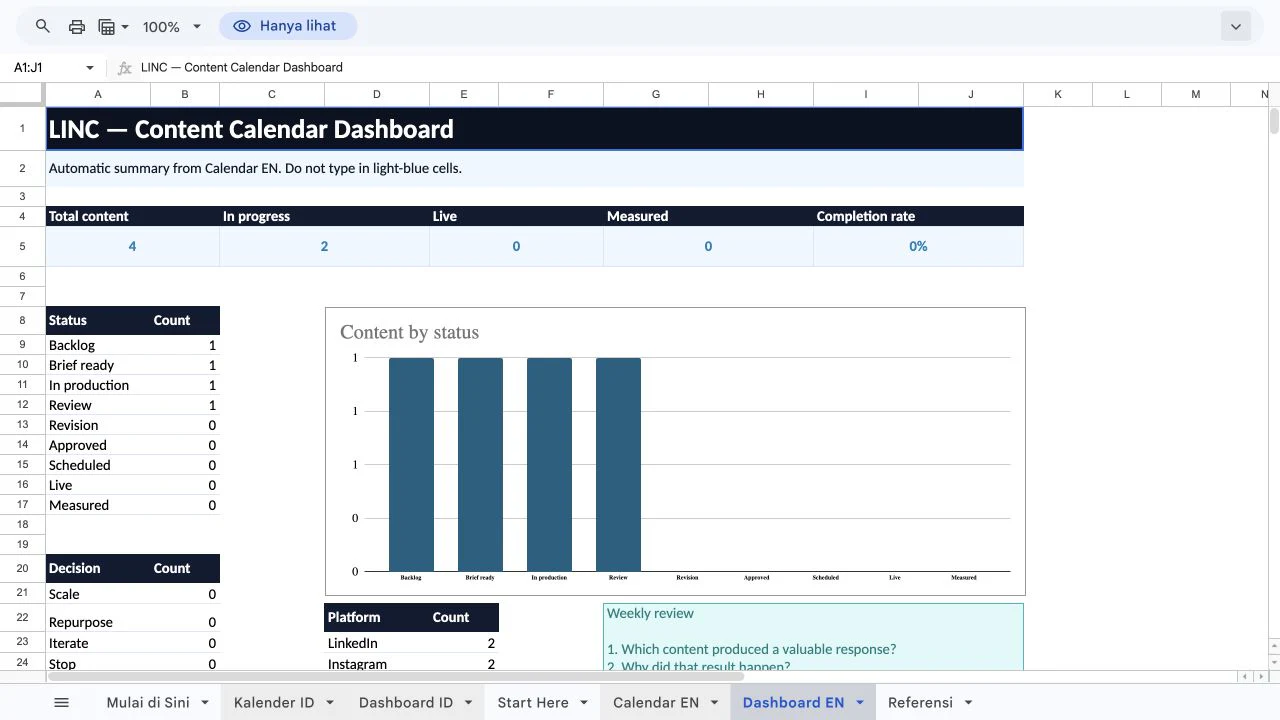Click the Content by status chart title
This screenshot has height=720, width=1280.
409,332
